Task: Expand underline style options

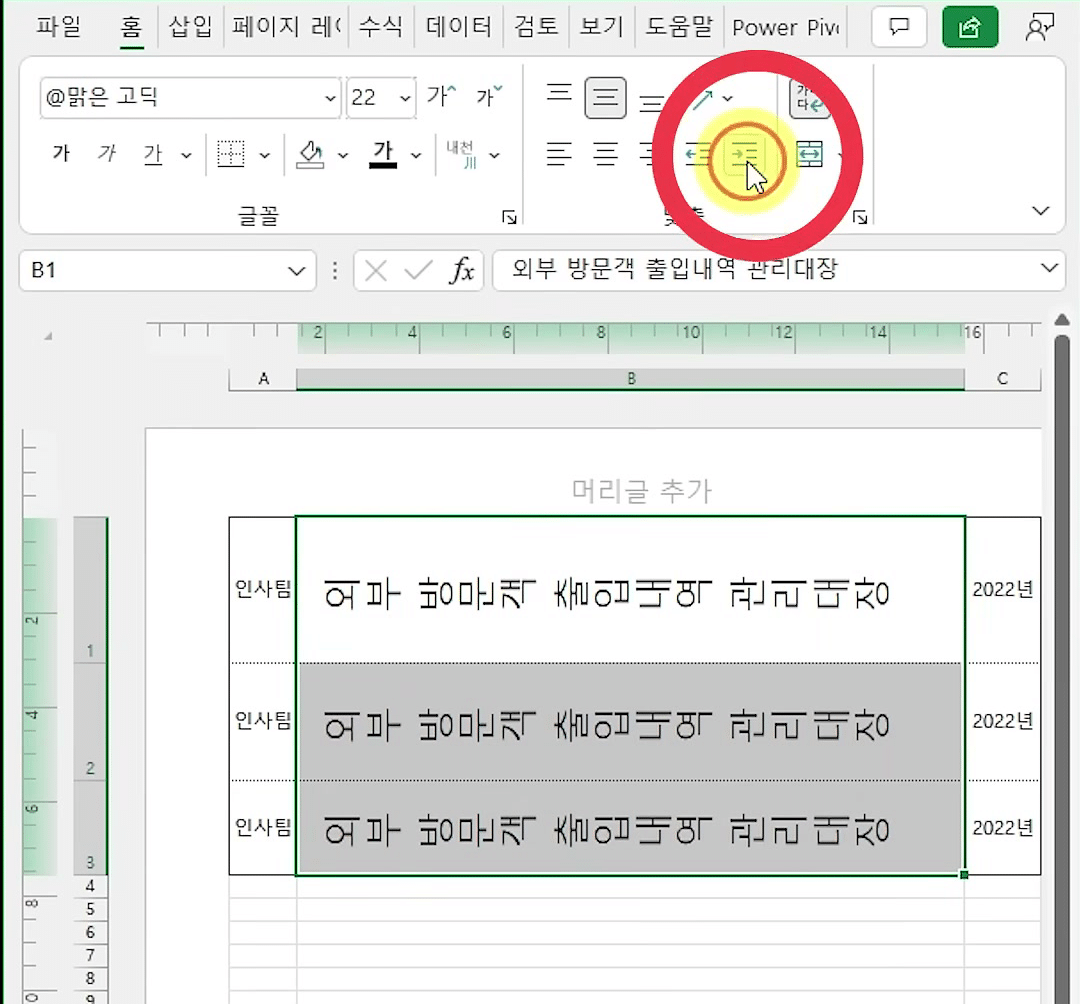Action: (x=186, y=156)
